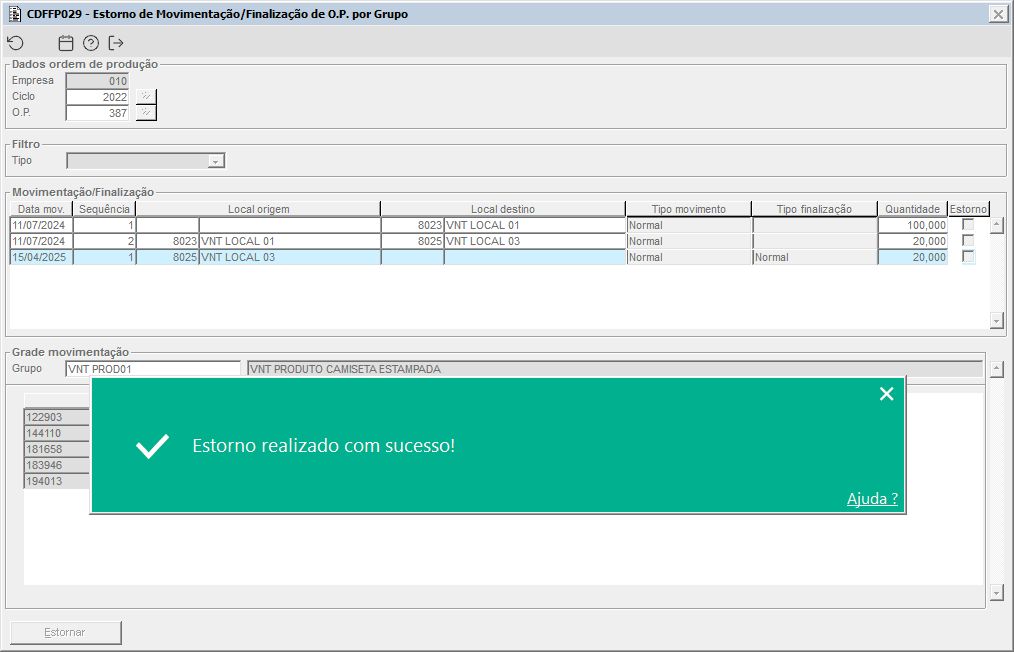Click origin cell VNT LOCAL 01 in second row
The height and width of the screenshot is (652, 1014).
(290, 241)
